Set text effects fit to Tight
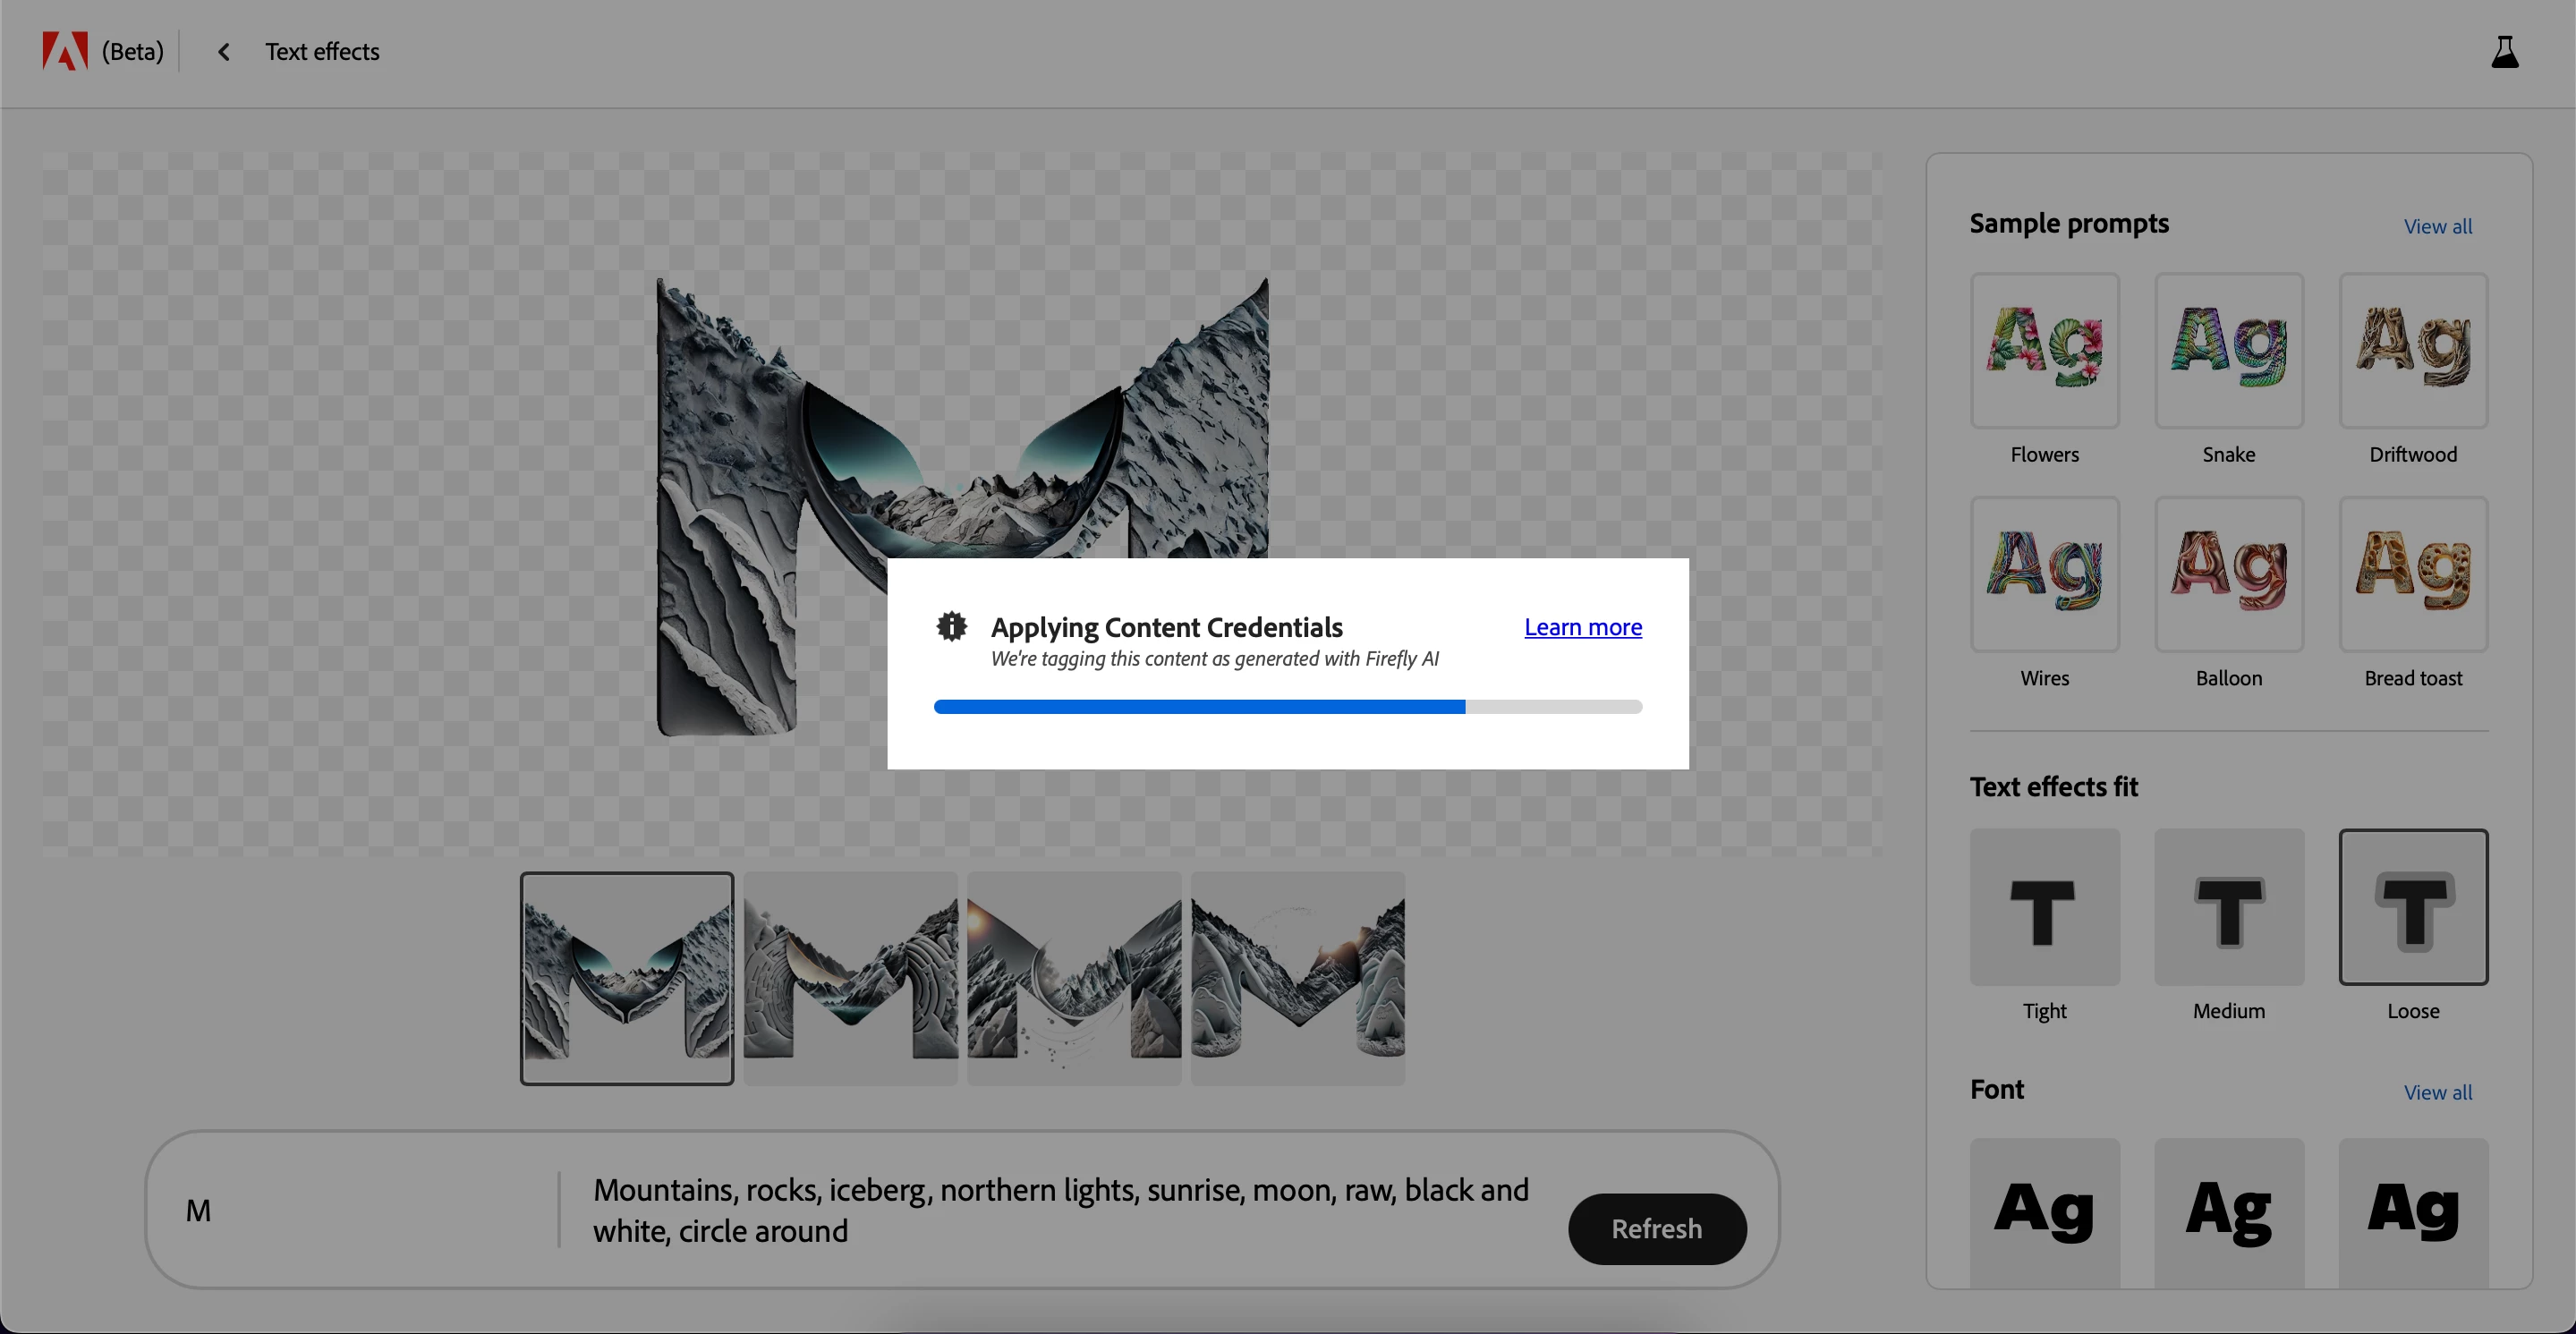Image resolution: width=2576 pixels, height=1334 pixels. pos(2044,907)
